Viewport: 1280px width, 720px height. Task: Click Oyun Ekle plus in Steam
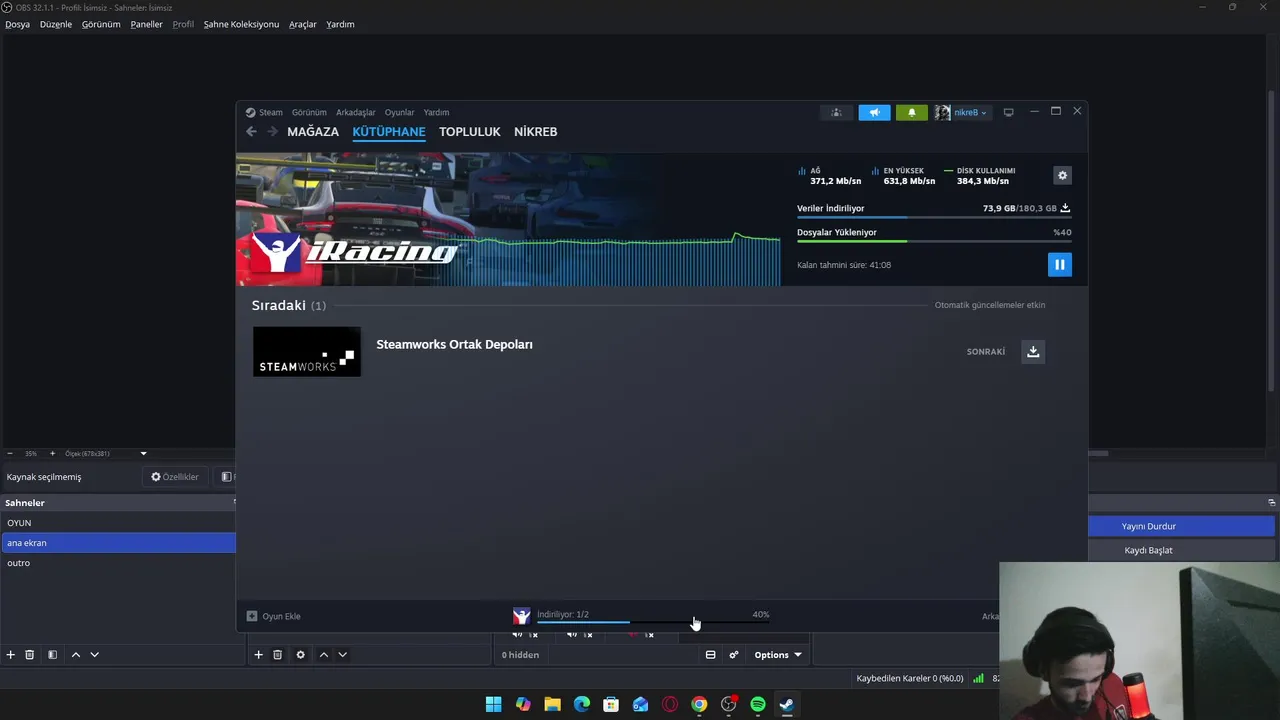(x=252, y=616)
